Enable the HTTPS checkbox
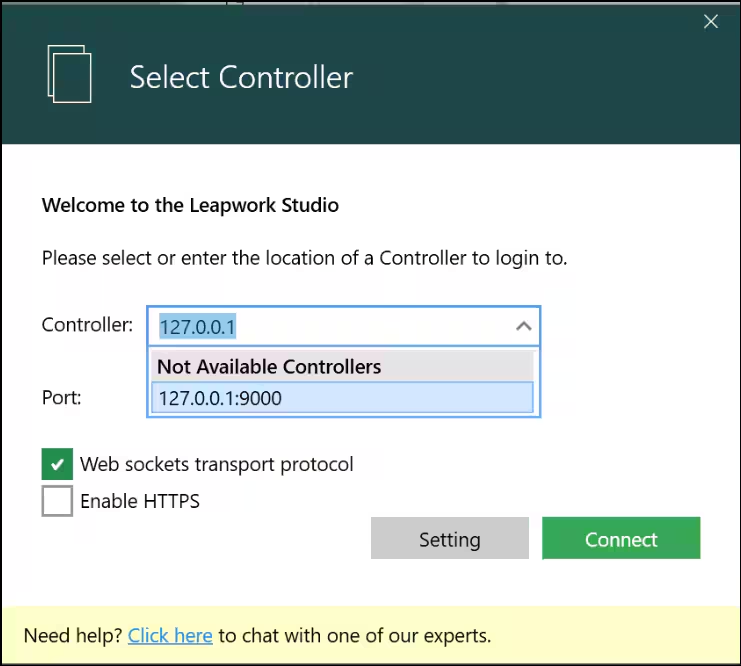Image resolution: width=741 pixels, height=666 pixels. click(57, 501)
